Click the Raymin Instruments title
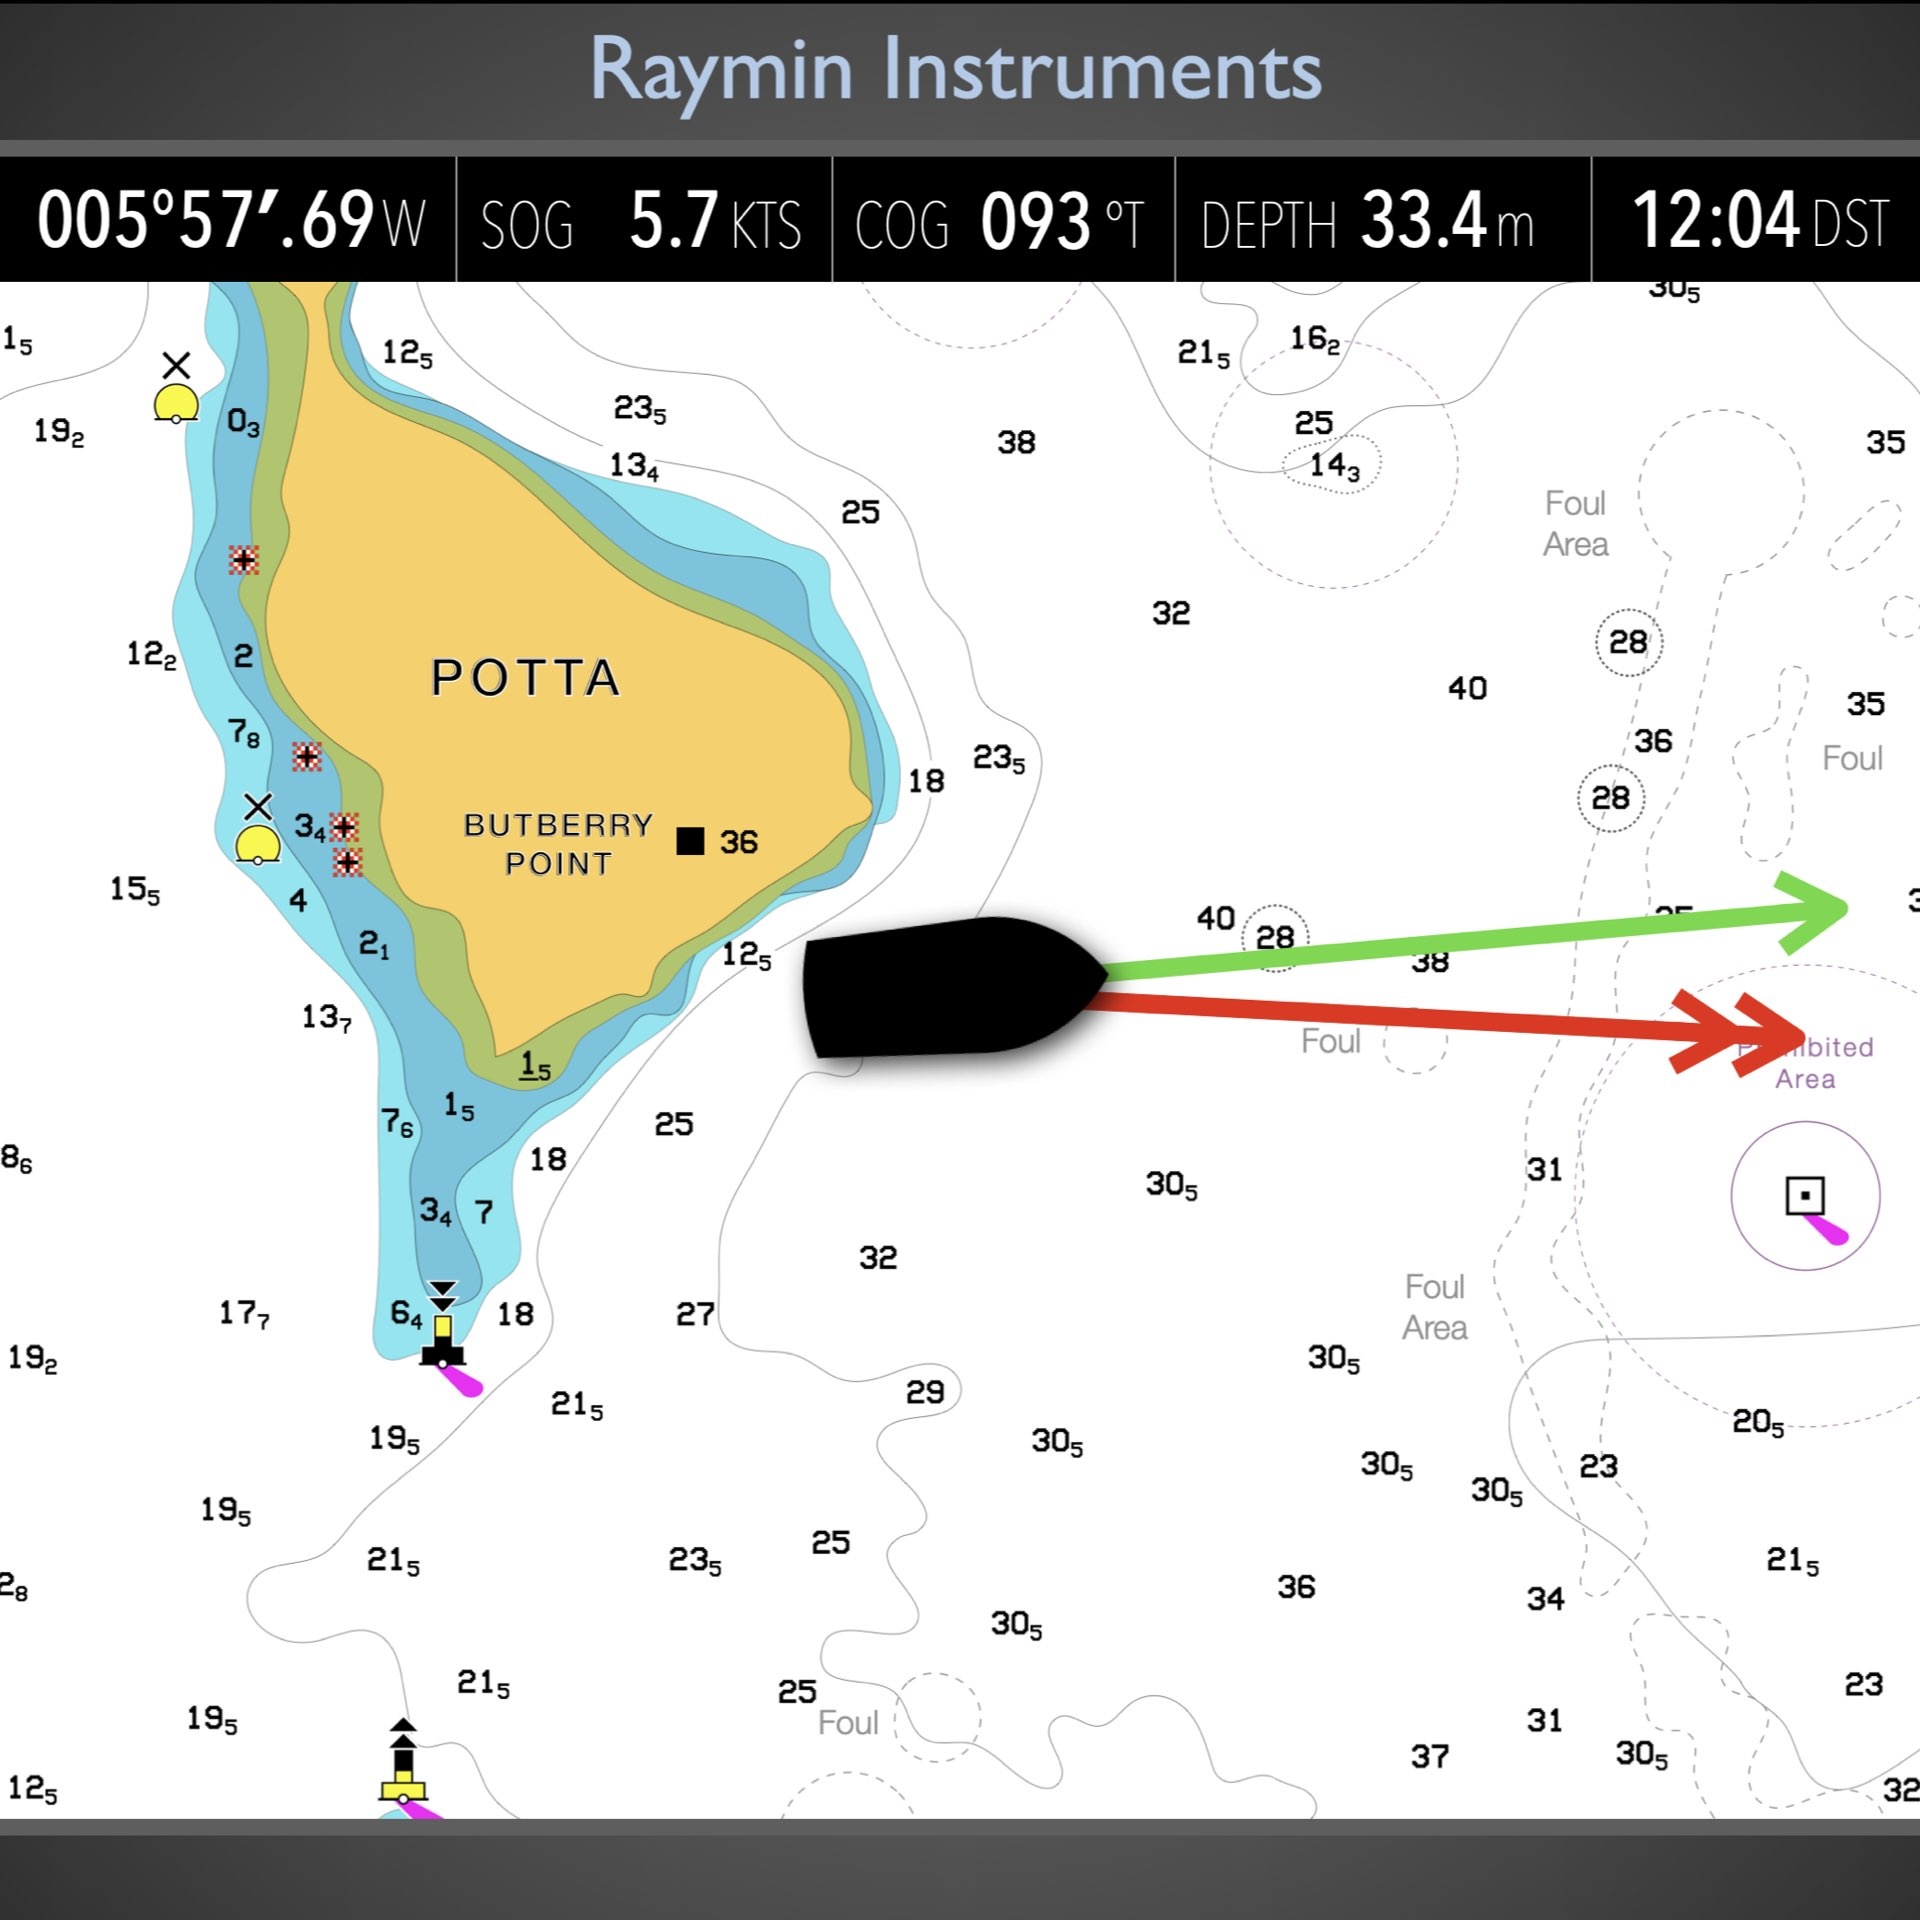 [x=956, y=70]
